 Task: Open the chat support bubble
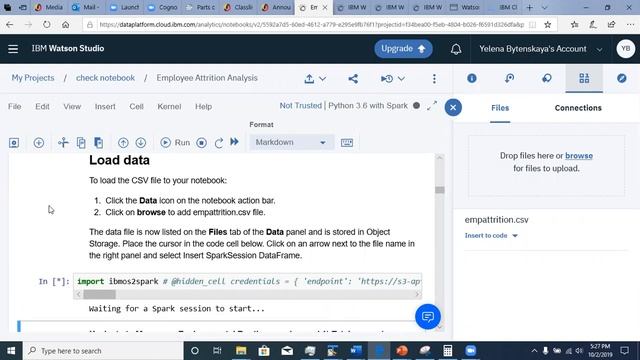[x=428, y=316]
